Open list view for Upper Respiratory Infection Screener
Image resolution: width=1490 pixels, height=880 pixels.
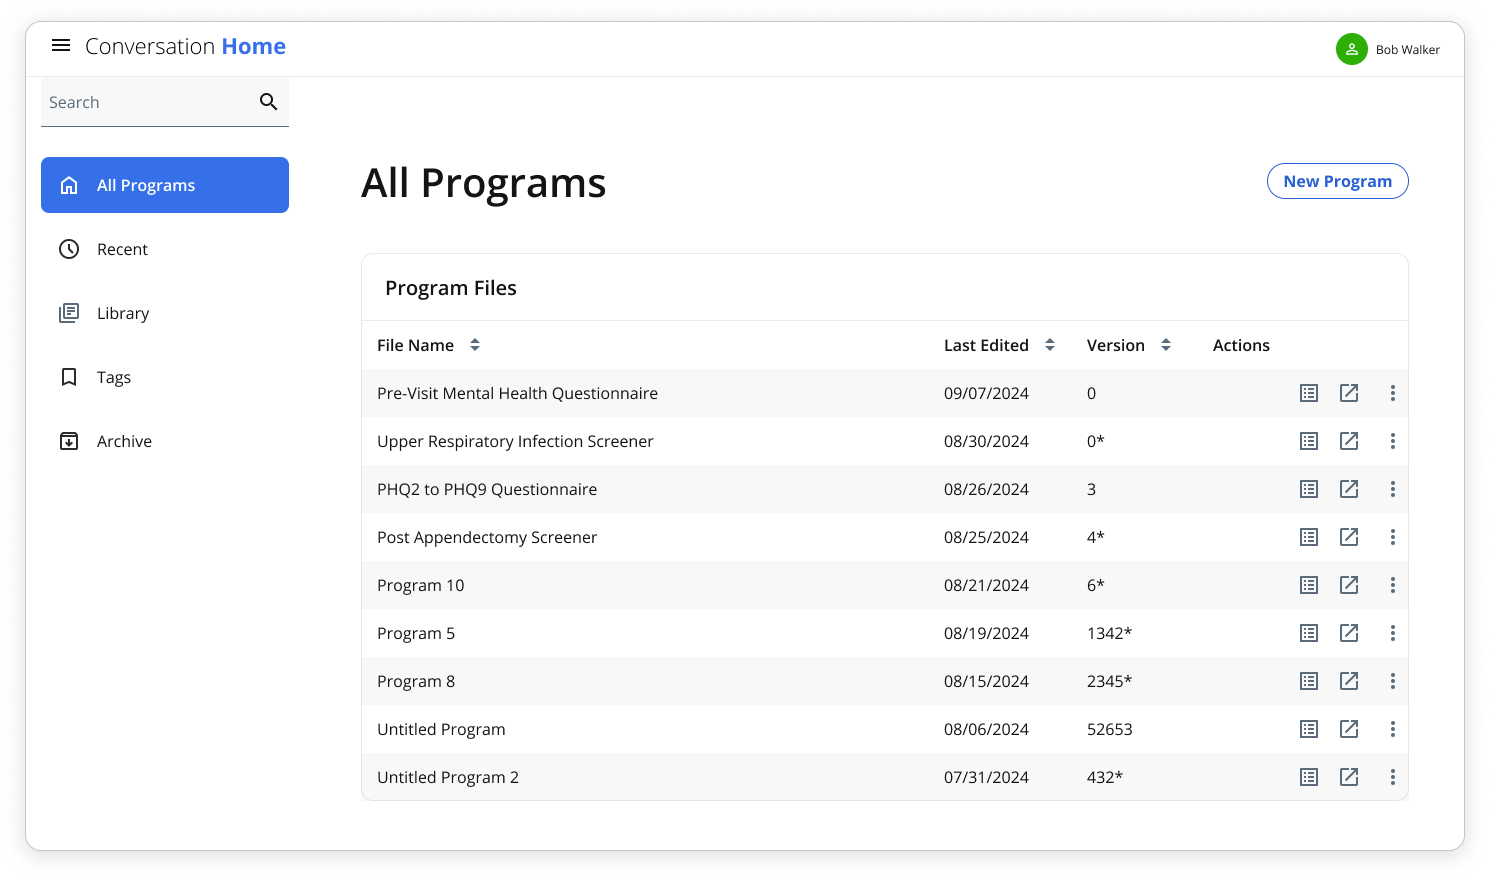[x=1309, y=441]
